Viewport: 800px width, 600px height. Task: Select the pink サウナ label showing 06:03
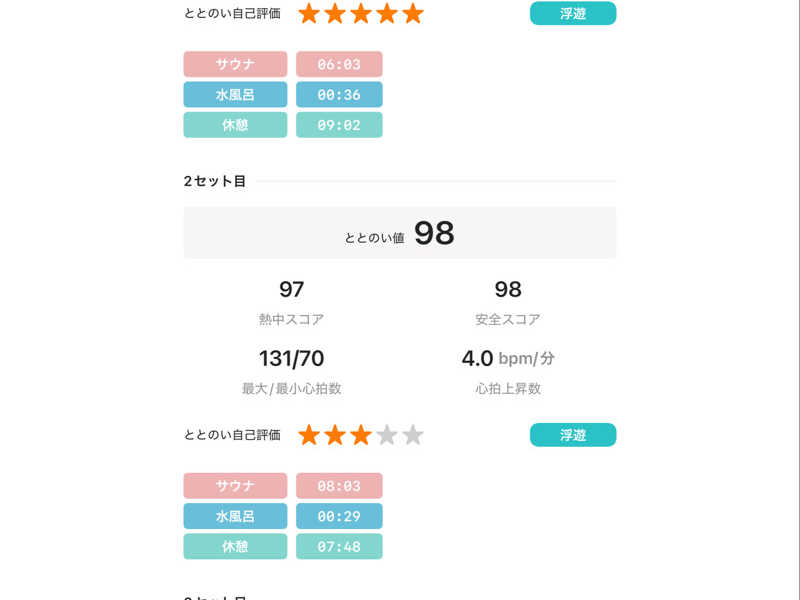coord(235,64)
